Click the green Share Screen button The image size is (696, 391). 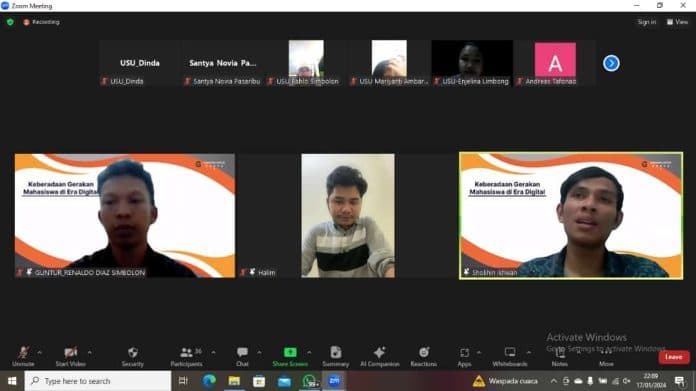290,356
